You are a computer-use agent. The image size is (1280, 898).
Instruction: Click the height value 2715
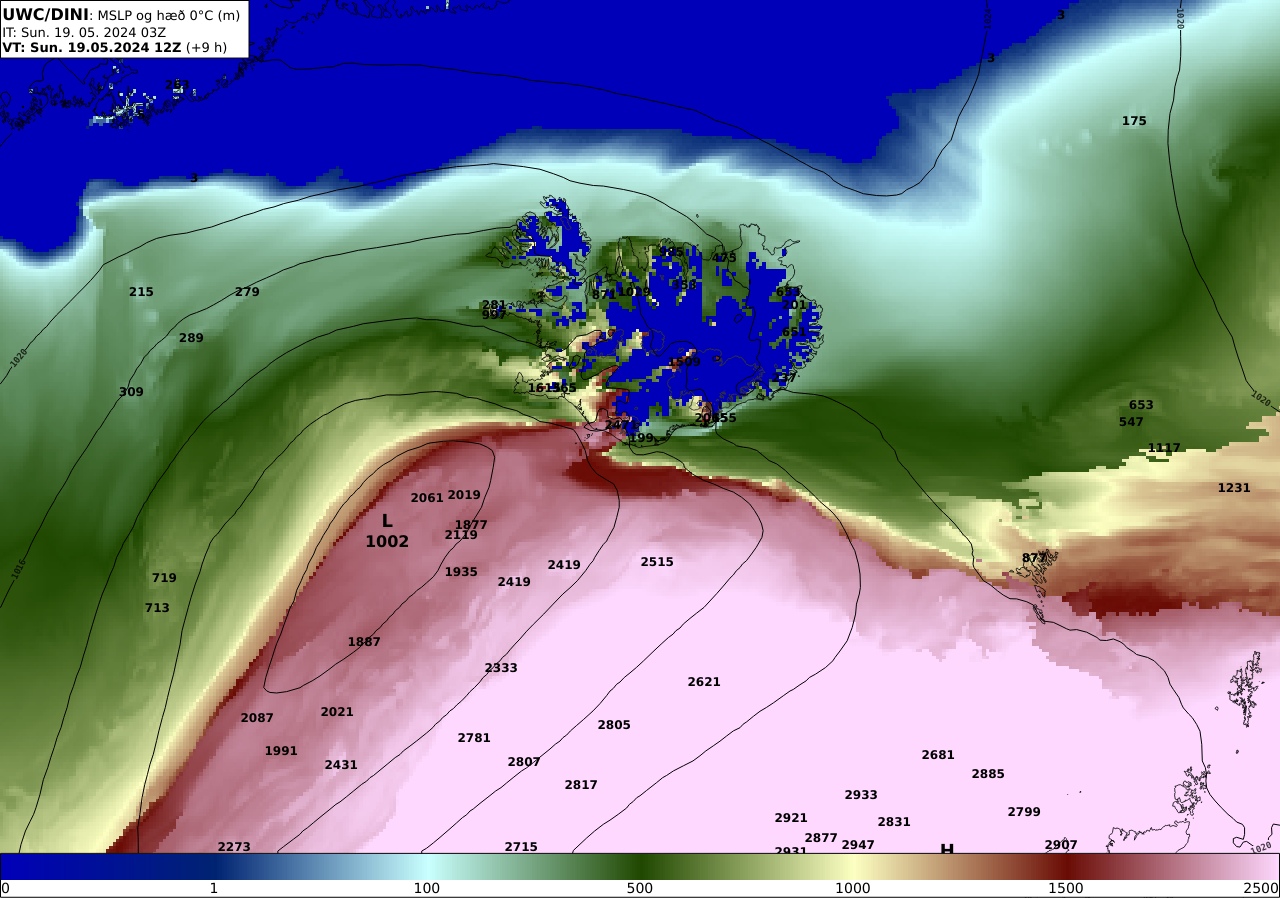[521, 847]
